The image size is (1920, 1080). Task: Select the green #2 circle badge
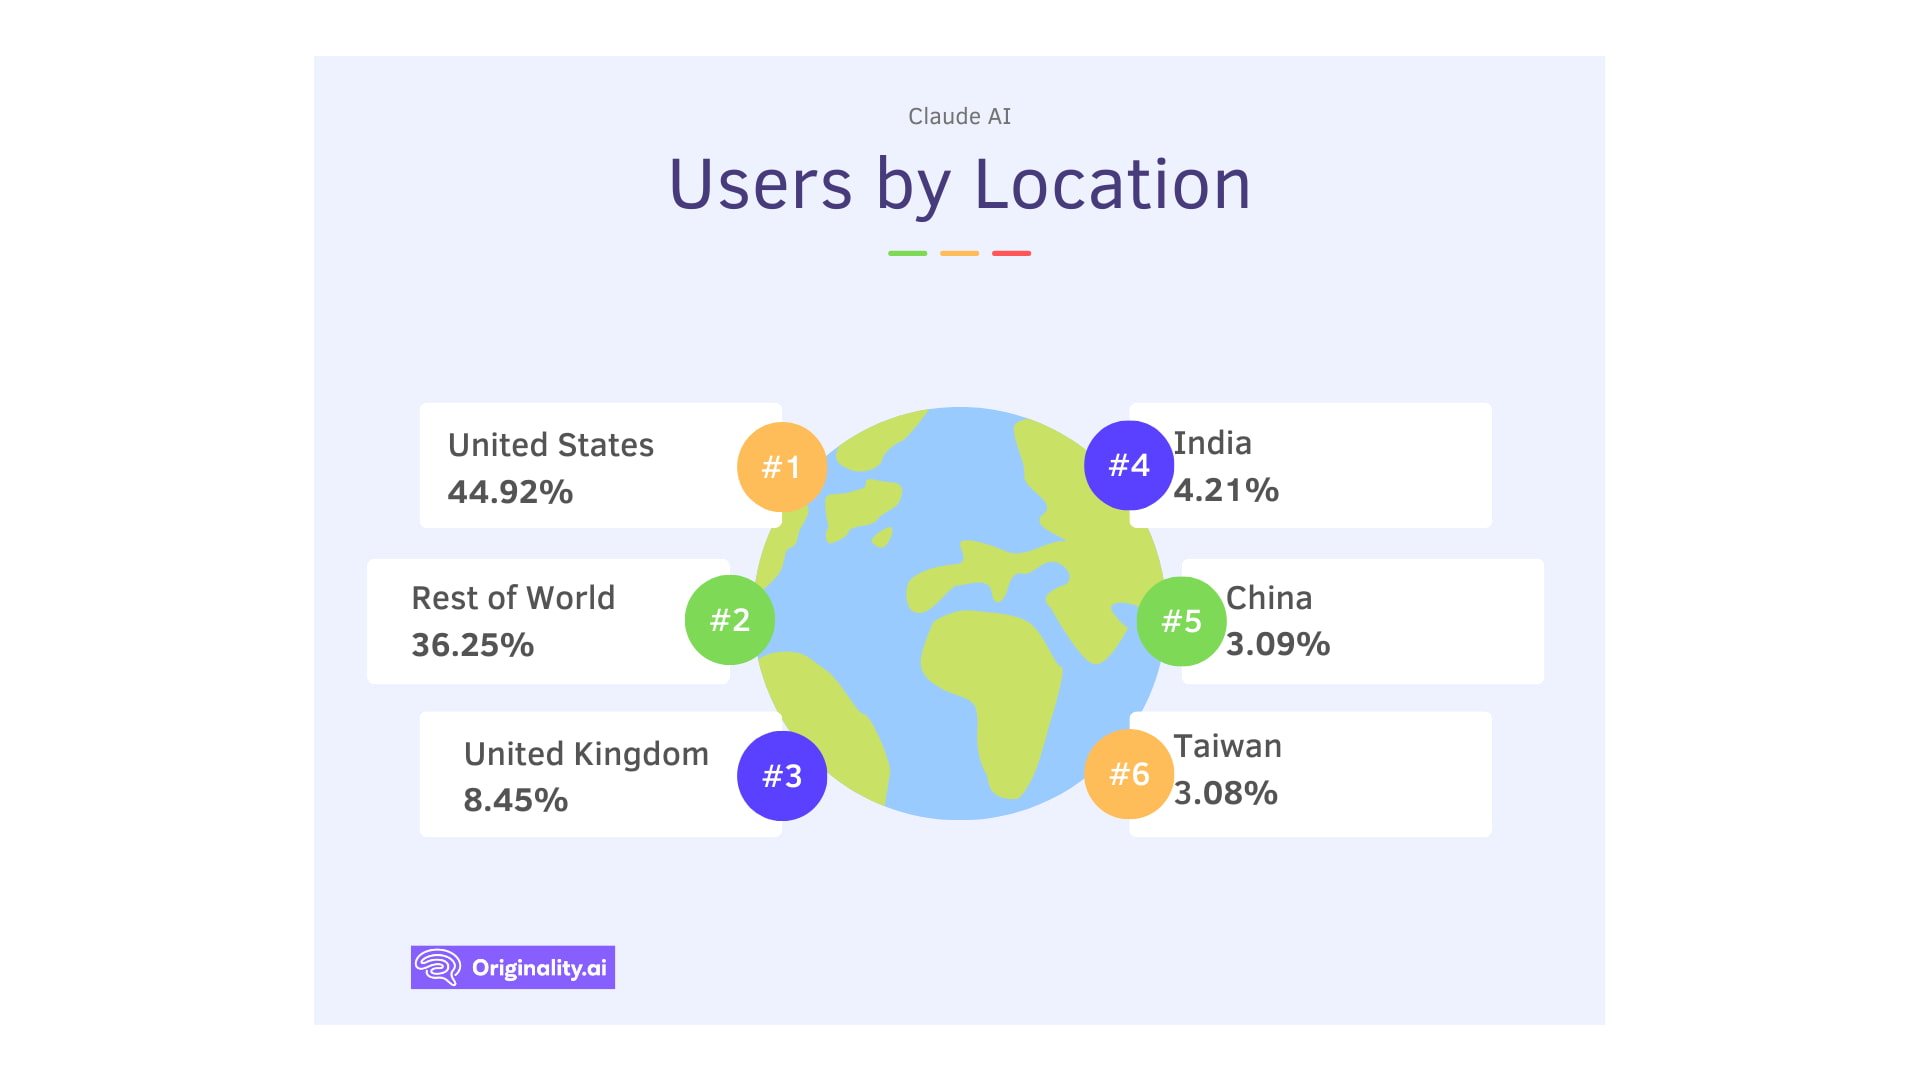coord(729,620)
